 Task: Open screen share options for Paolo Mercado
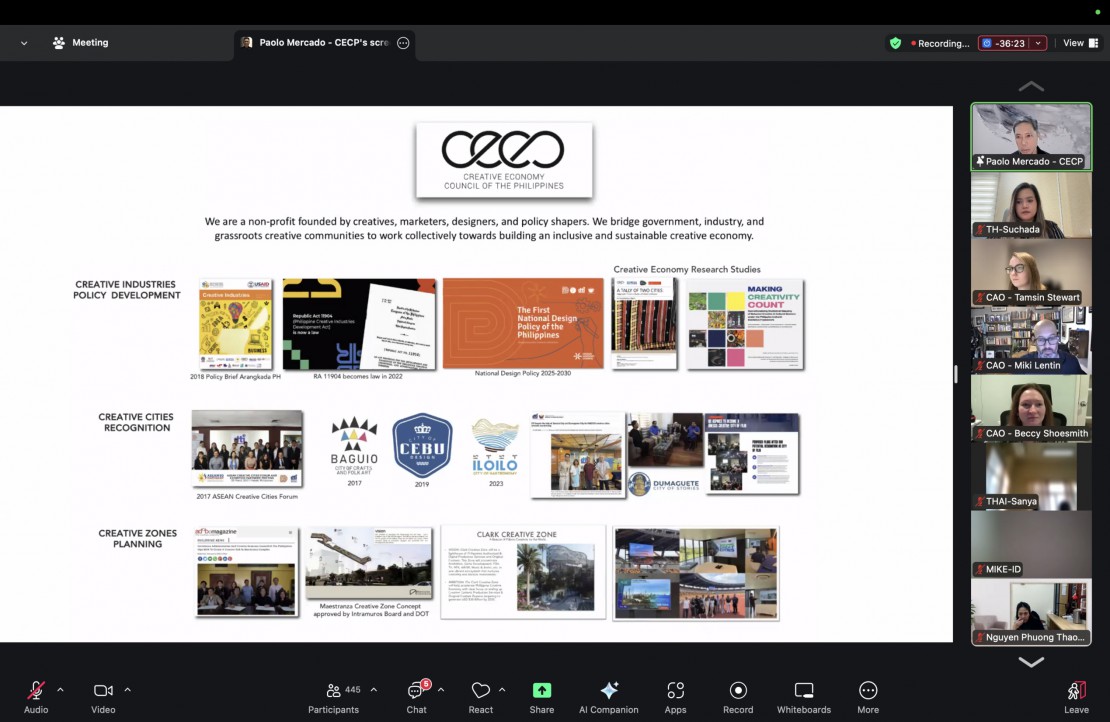(403, 43)
